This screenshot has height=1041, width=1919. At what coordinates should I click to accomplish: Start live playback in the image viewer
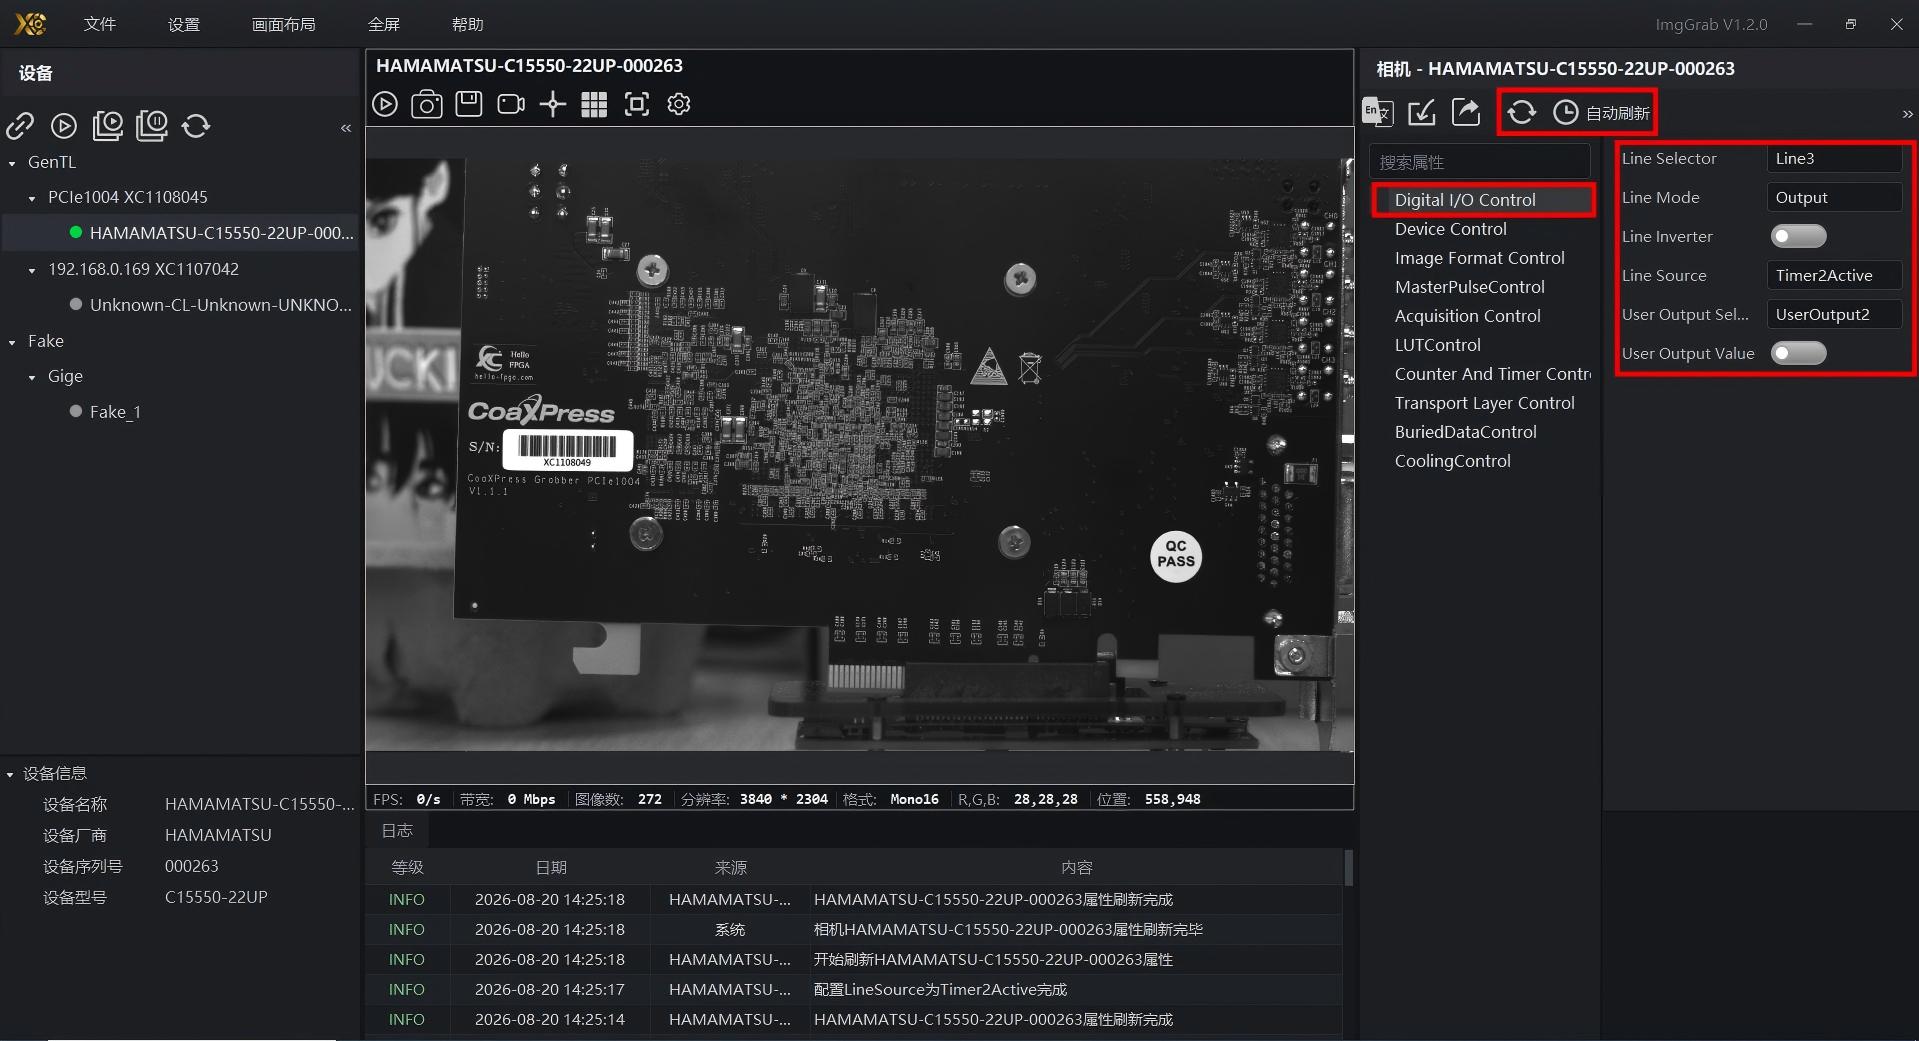385,104
